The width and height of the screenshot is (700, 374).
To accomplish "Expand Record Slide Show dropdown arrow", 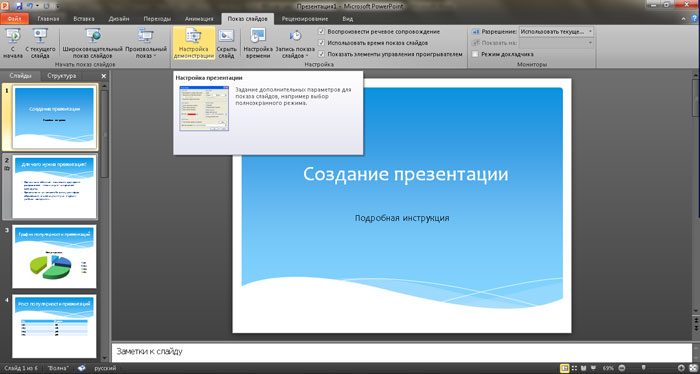I will pyautogui.click(x=307, y=56).
